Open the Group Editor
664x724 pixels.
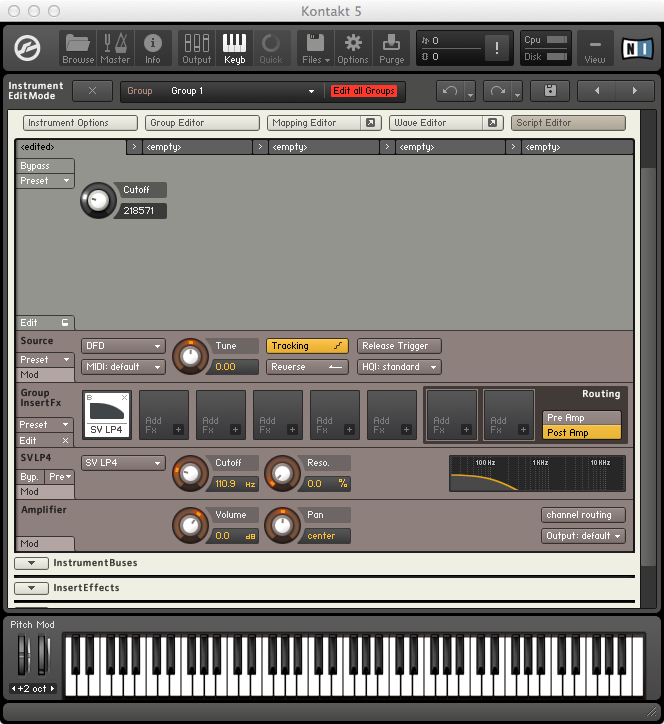[x=202, y=123]
